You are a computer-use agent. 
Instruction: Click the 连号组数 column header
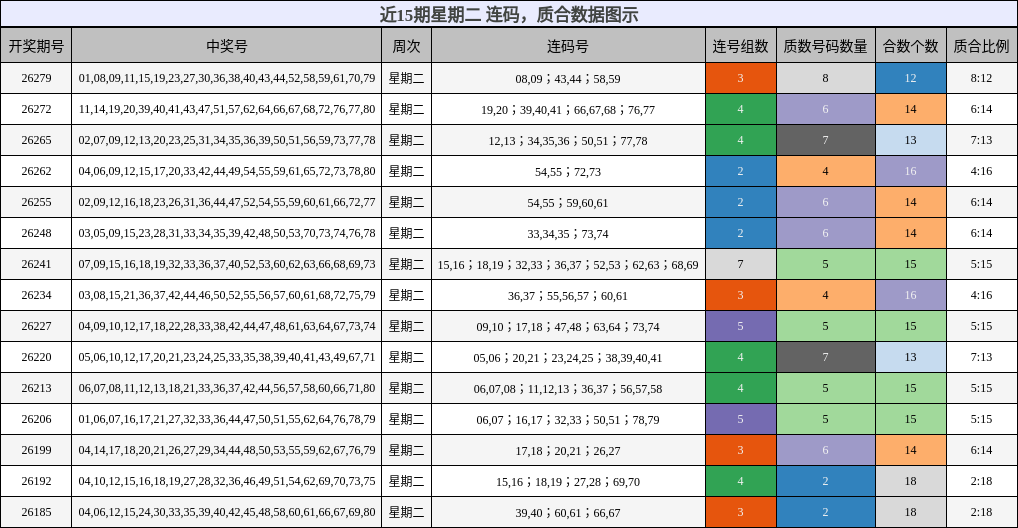[x=741, y=45]
